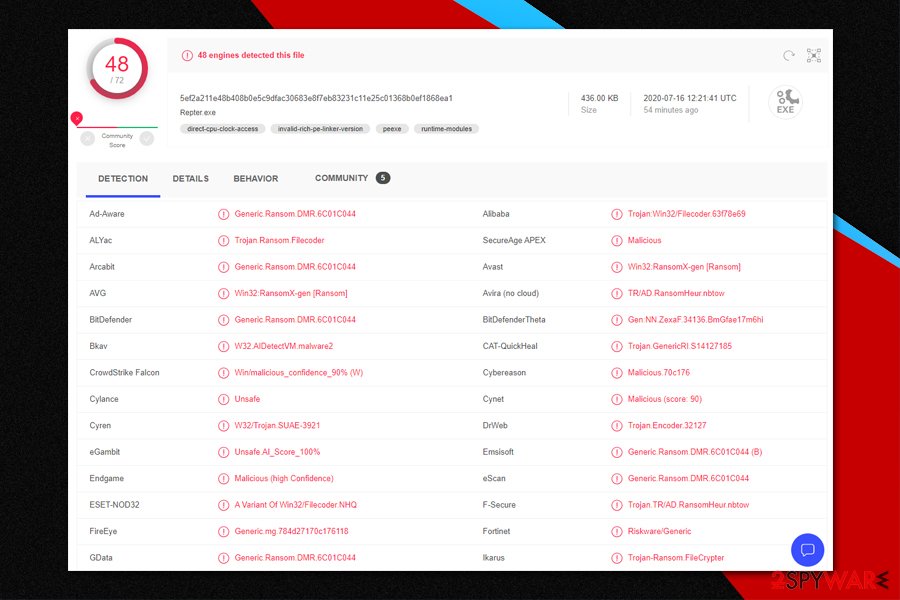900x600 pixels.
Task: Click Cynet's Malicious (score: 90) result
Action: (665, 399)
